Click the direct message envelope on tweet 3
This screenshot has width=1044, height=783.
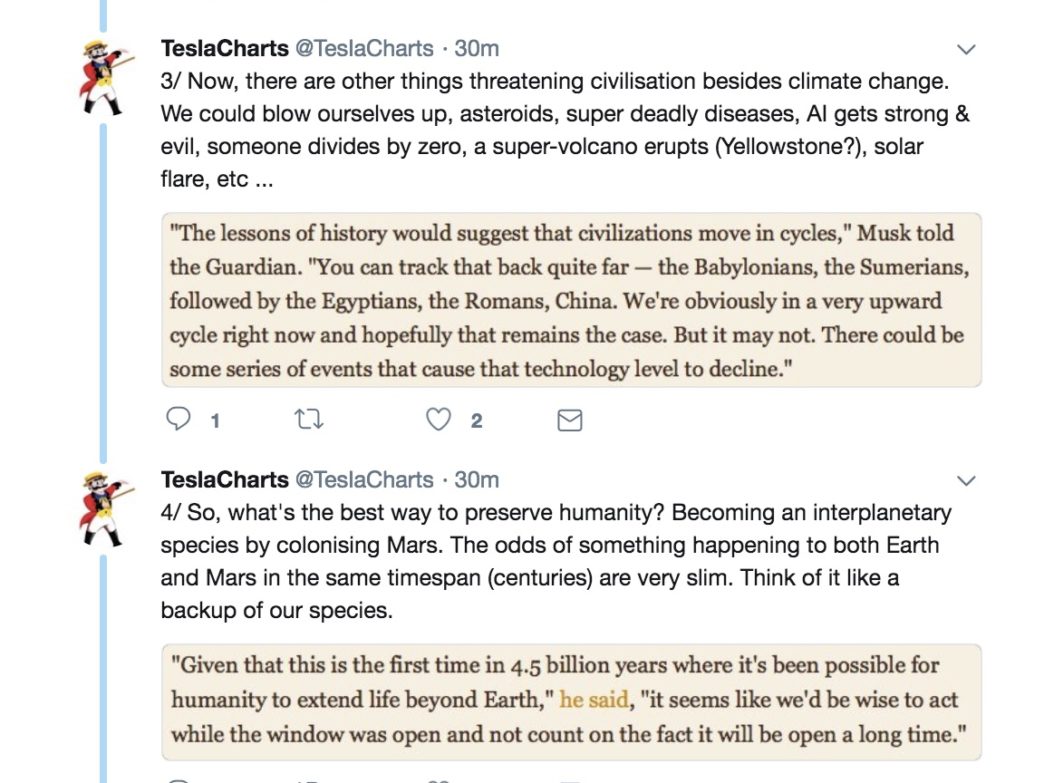(x=569, y=420)
